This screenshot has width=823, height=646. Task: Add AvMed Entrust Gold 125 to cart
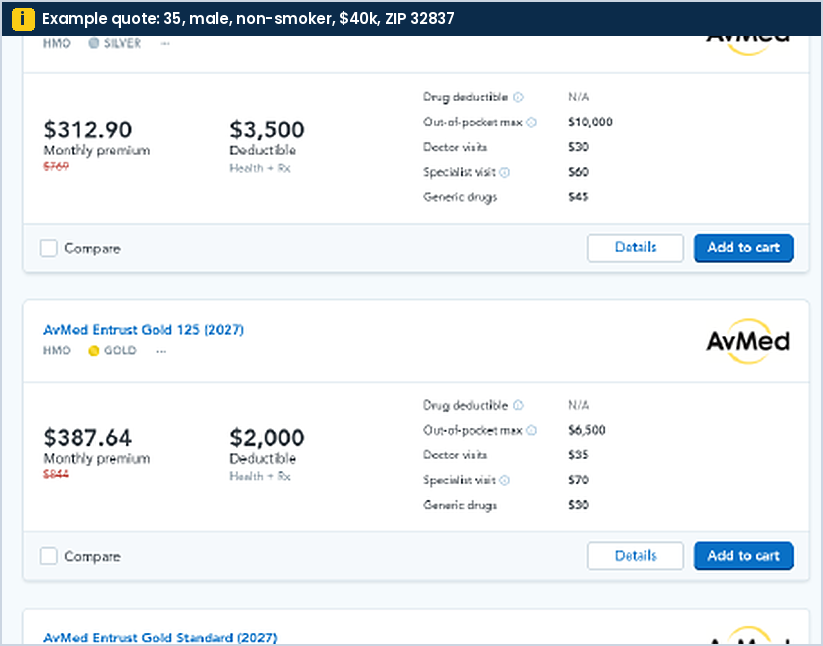coord(744,556)
